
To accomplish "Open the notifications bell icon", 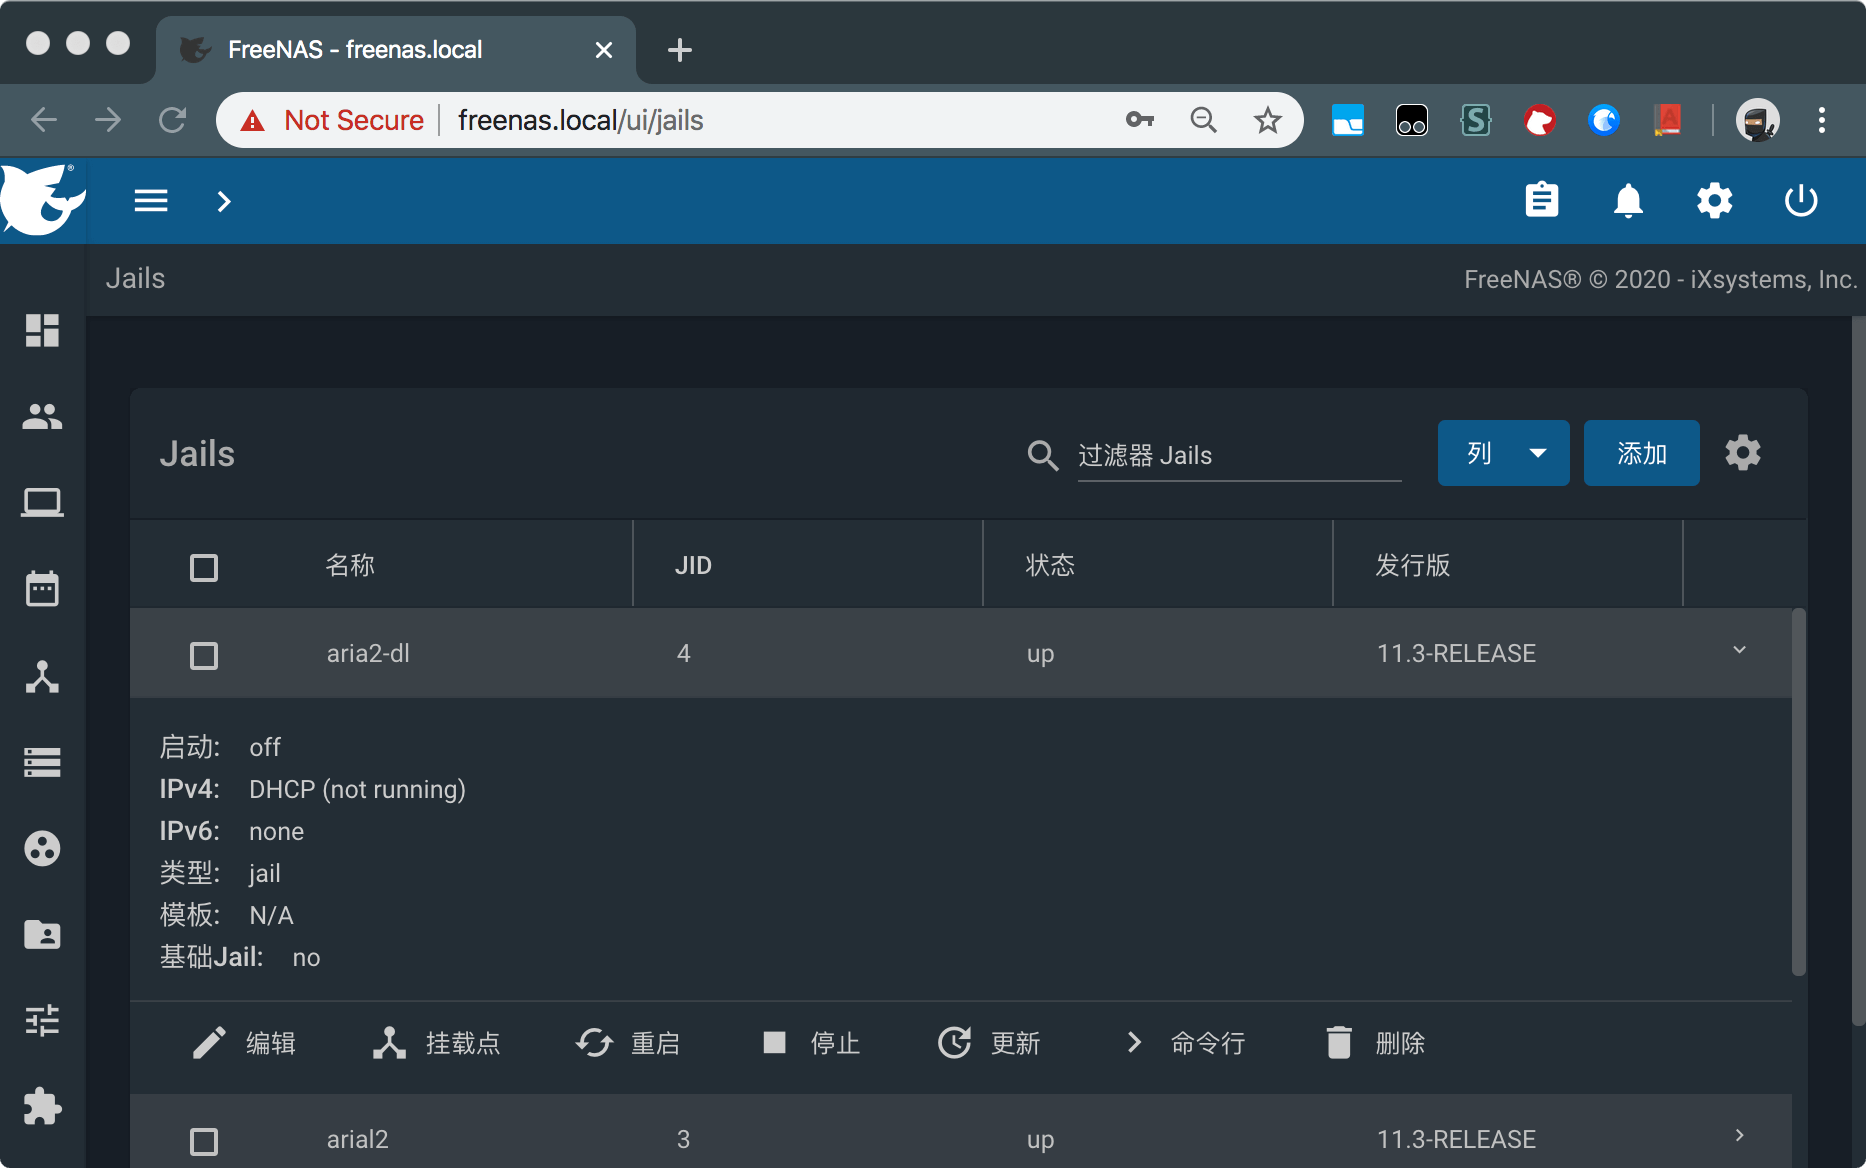I will (1628, 201).
